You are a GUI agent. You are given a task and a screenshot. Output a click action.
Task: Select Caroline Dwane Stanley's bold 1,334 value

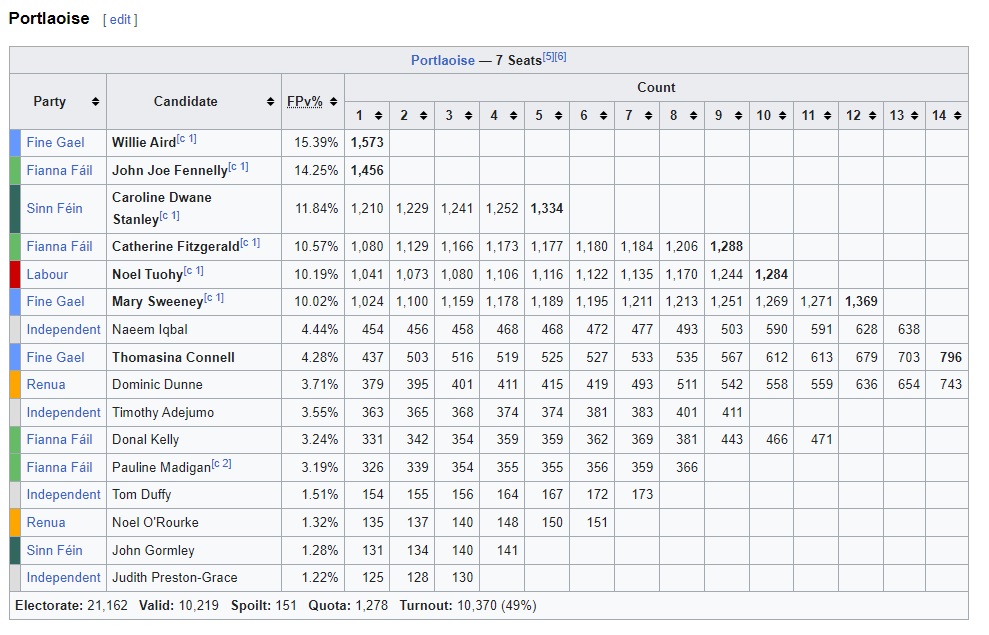(547, 208)
